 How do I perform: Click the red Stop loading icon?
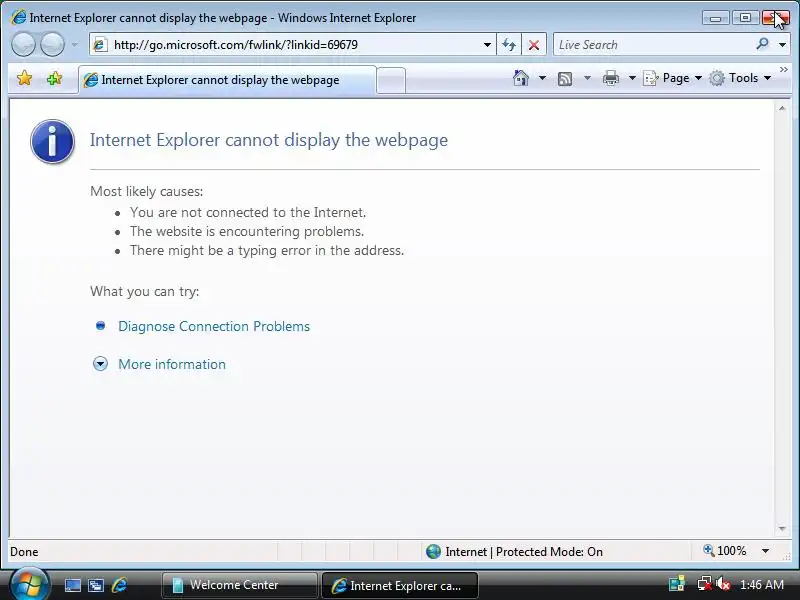point(534,45)
